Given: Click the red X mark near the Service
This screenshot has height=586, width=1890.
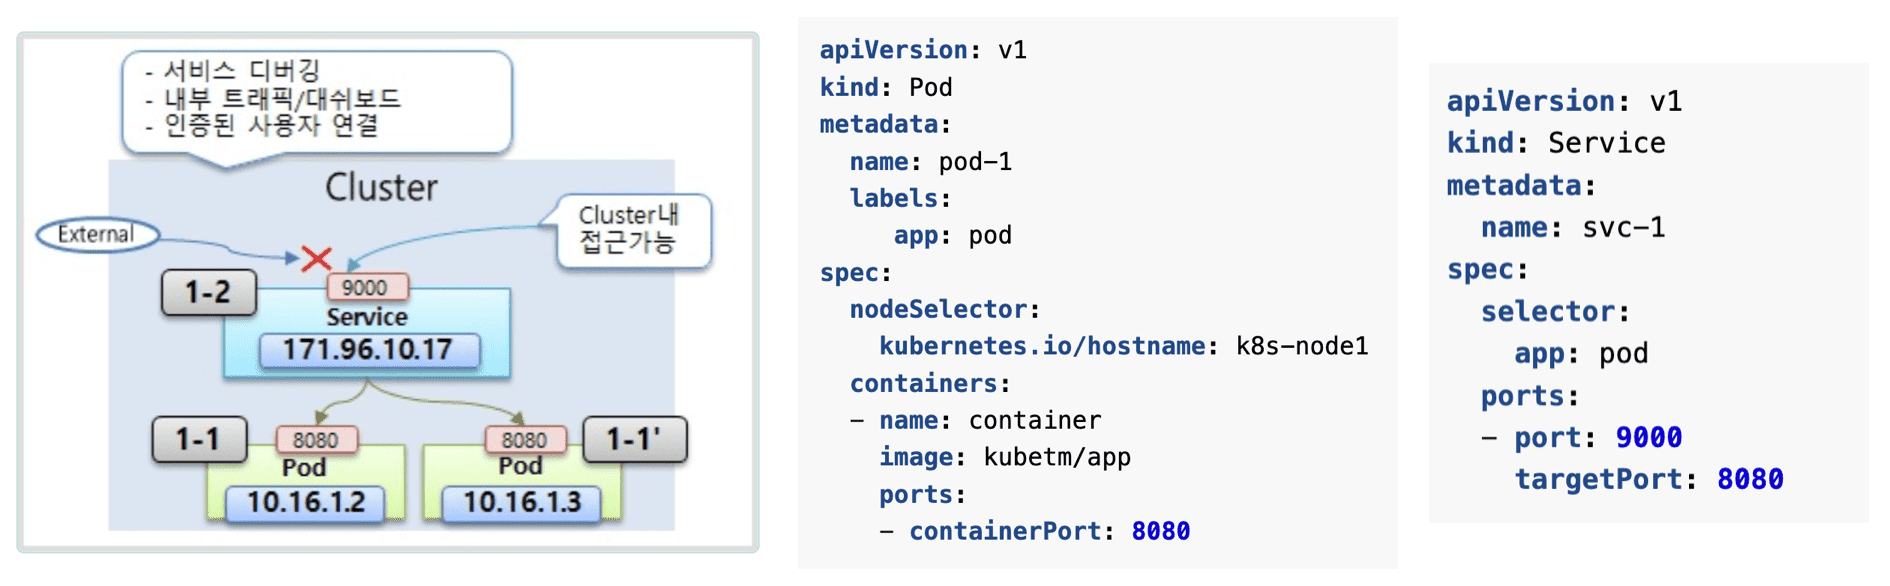Looking at the screenshot, I should click(316, 259).
